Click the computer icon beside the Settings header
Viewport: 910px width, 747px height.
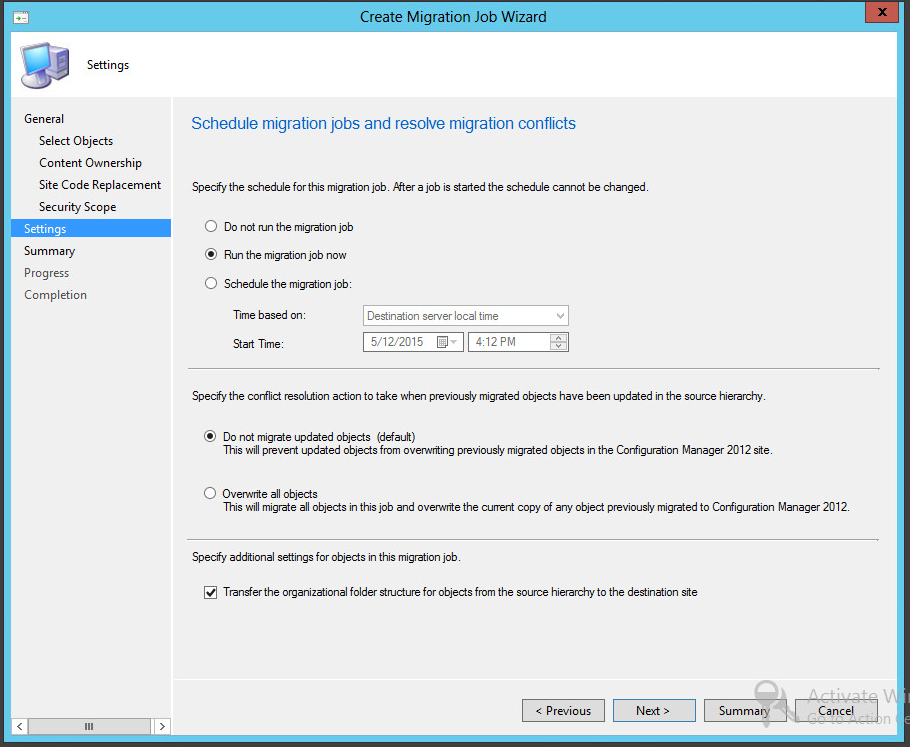[45, 64]
